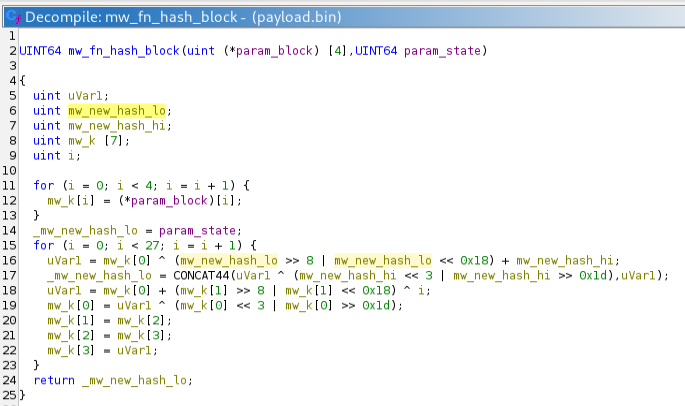Viewport: 685px width, 406px height.
Task: Click mw_k[3] on the right side of line 21
Action: pyautogui.click(x=141, y=335)
